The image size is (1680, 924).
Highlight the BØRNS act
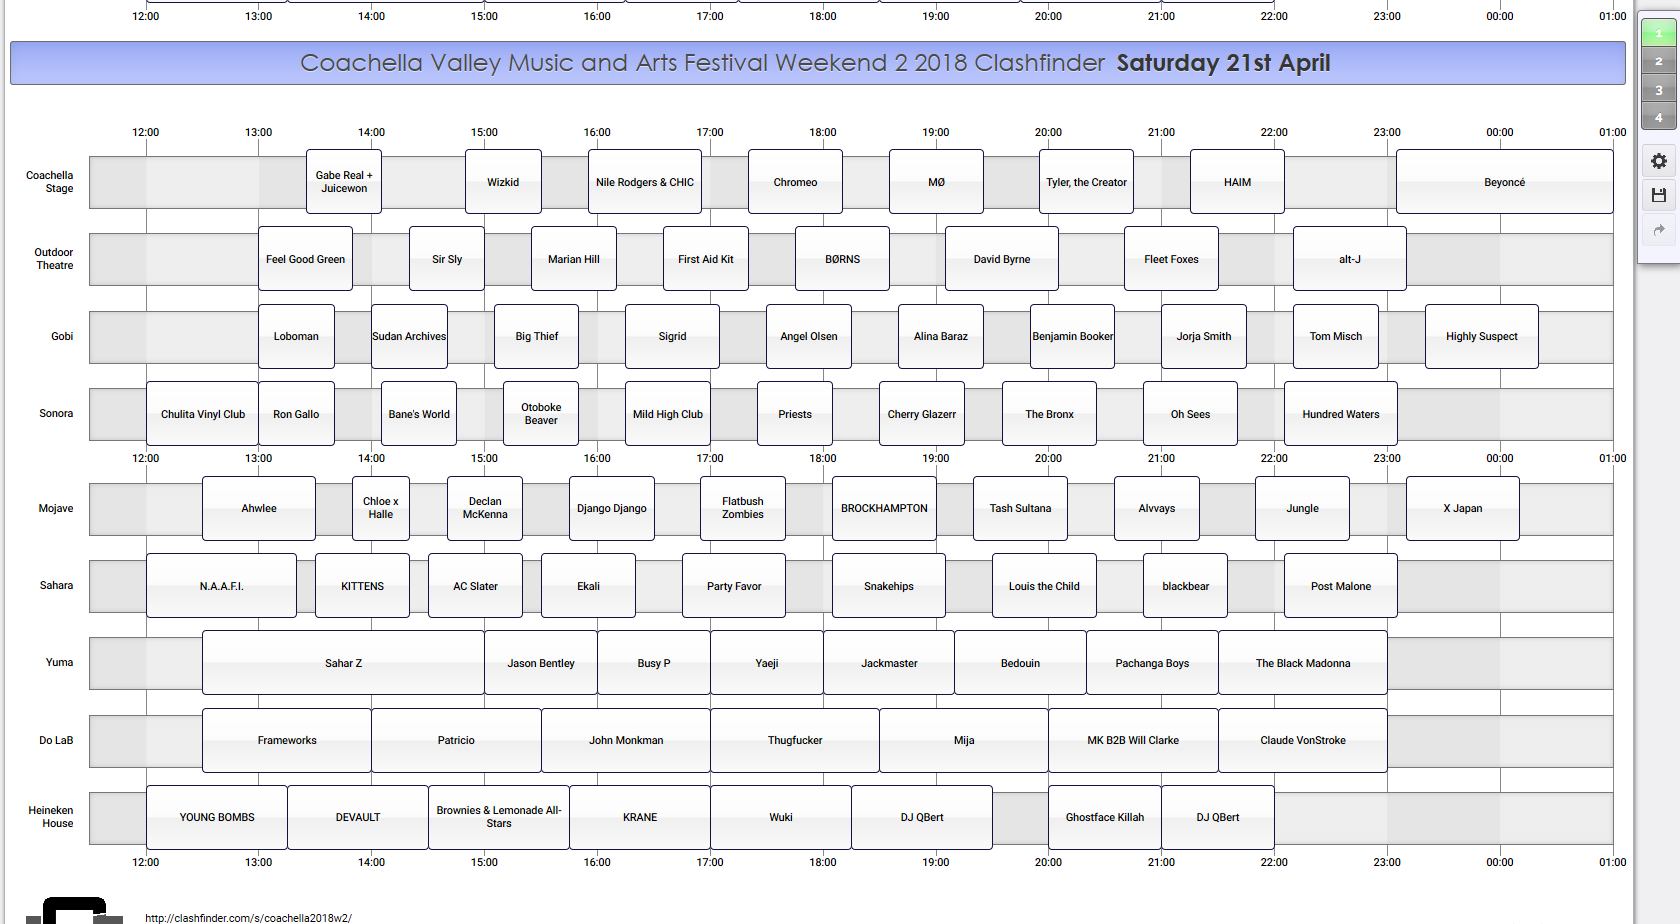click(x=842, y=259)
